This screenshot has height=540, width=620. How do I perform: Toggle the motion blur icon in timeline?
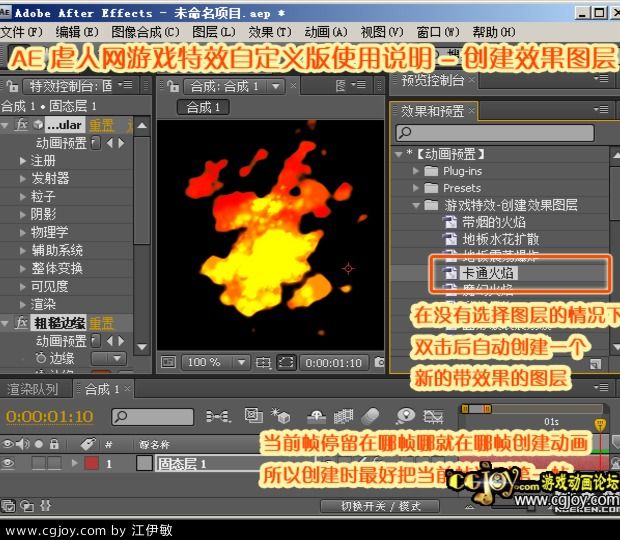[370, 416]
